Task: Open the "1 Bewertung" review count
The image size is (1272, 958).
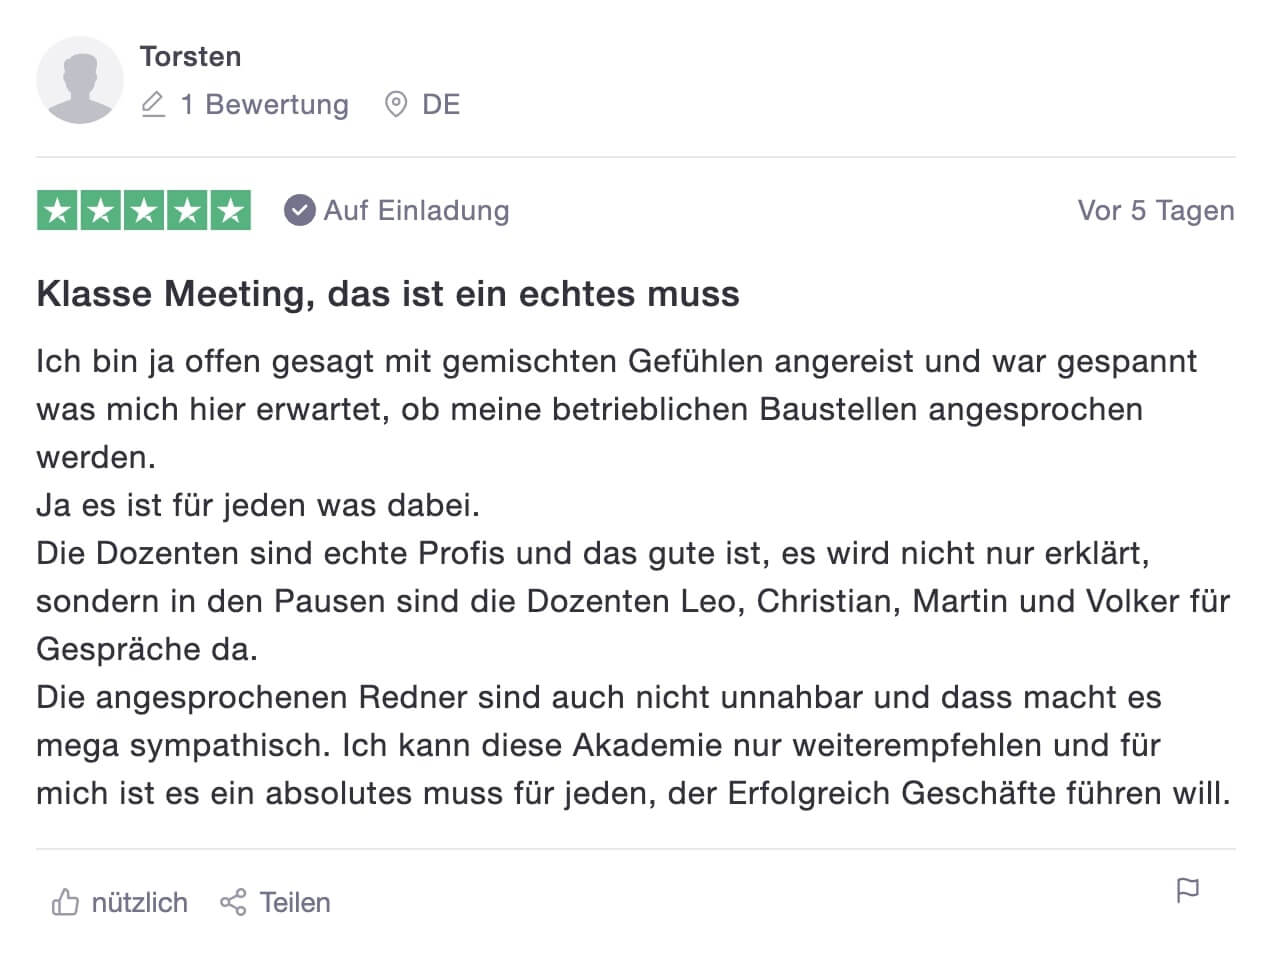Action: (x=264, y=104)
